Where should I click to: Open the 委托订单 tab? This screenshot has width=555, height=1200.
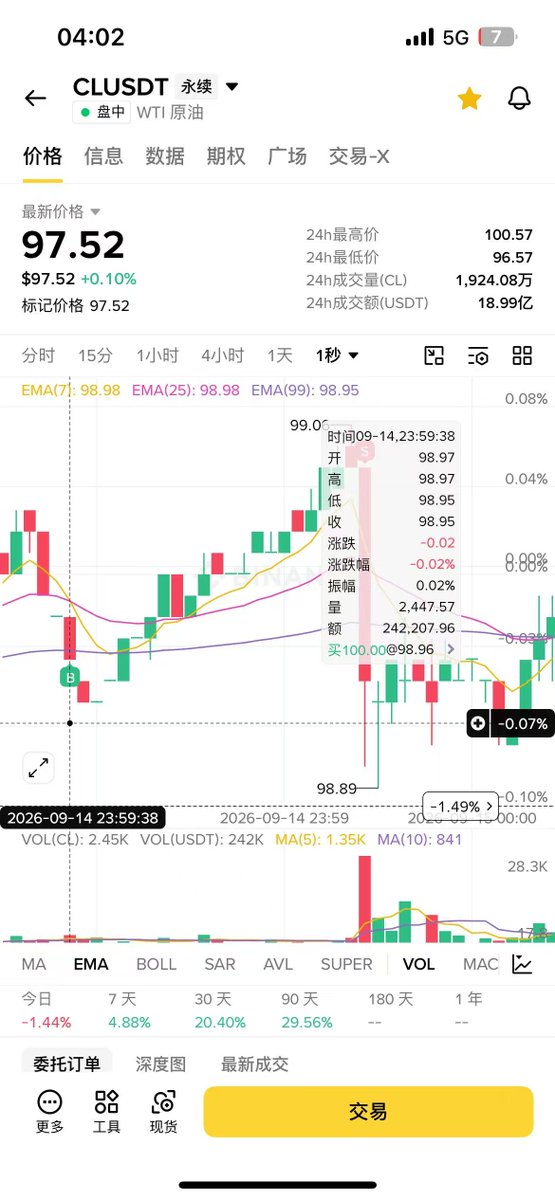click(67, 1065)
